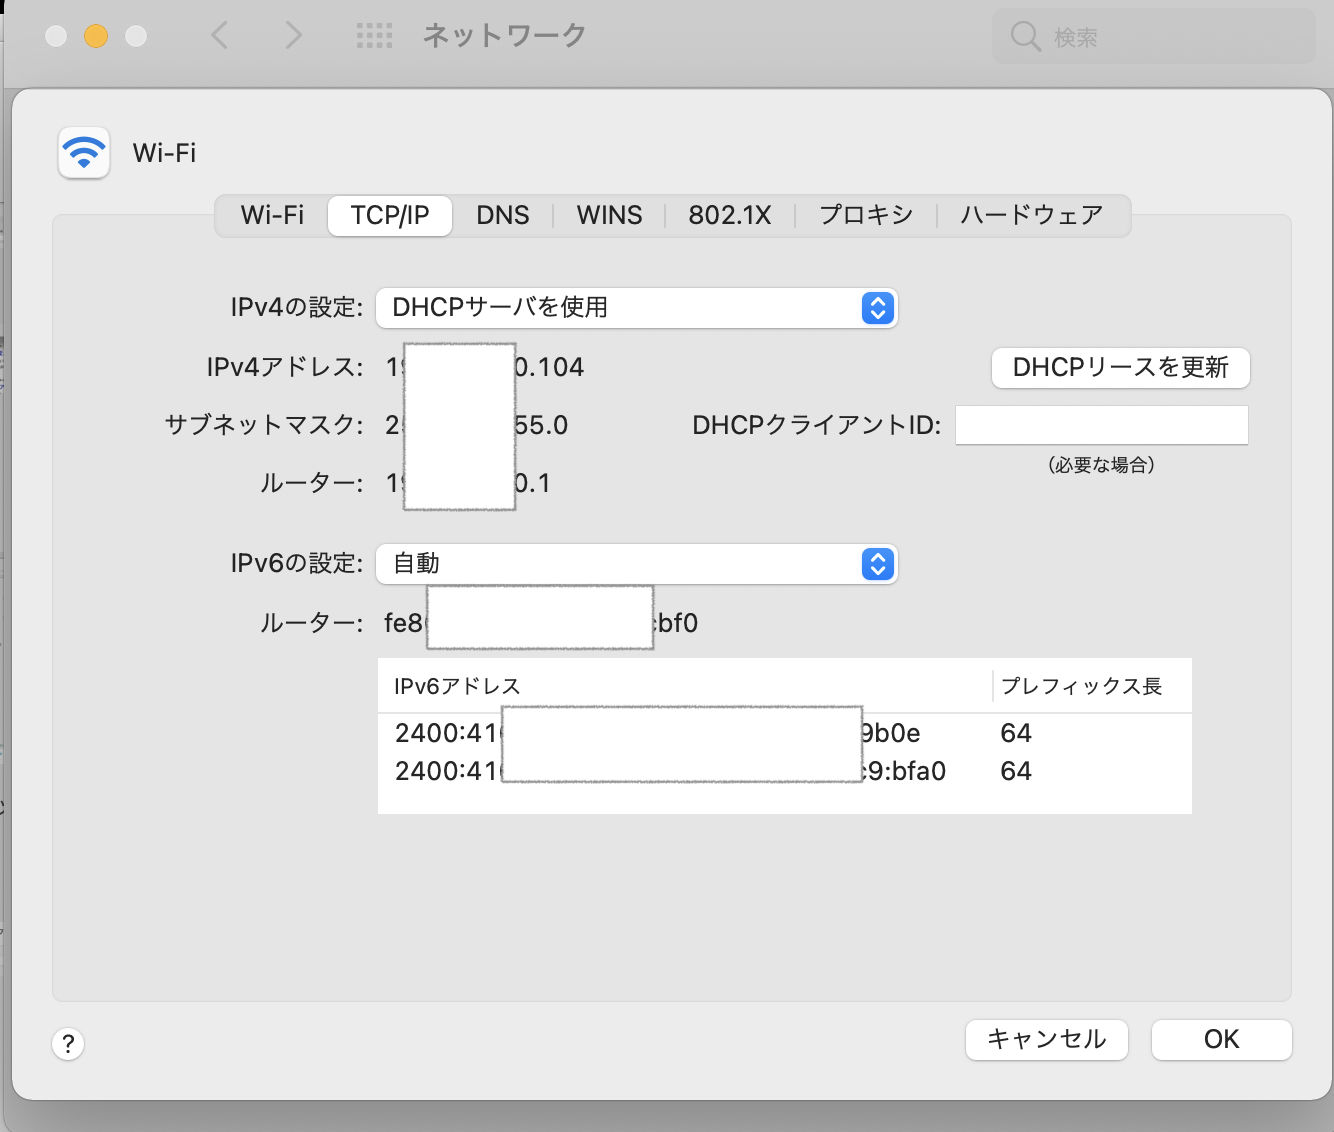Open the WINS tab

tap(609, 216)
